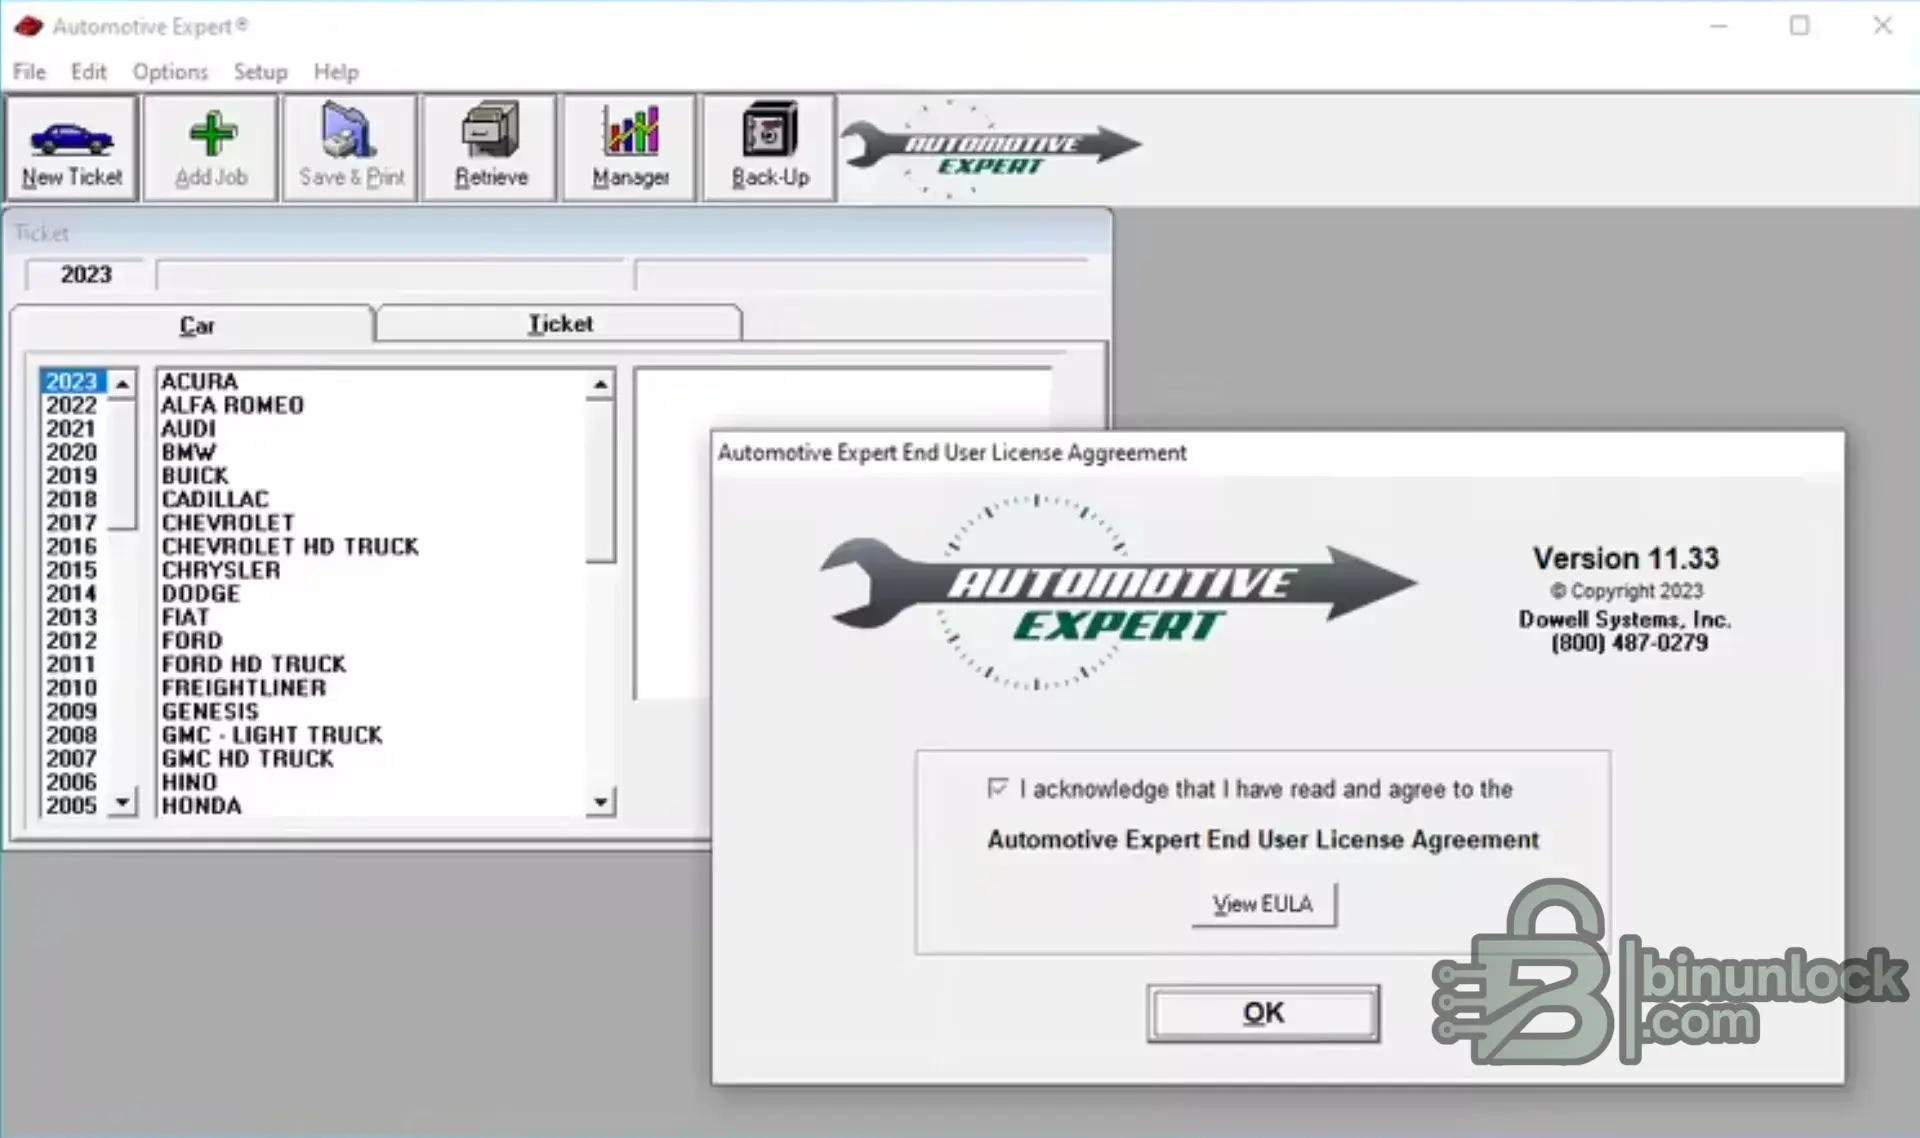Select year 2010 in the list
Image resolution: width=1920 pixels, height=1138 pixels.
point(72,688)
